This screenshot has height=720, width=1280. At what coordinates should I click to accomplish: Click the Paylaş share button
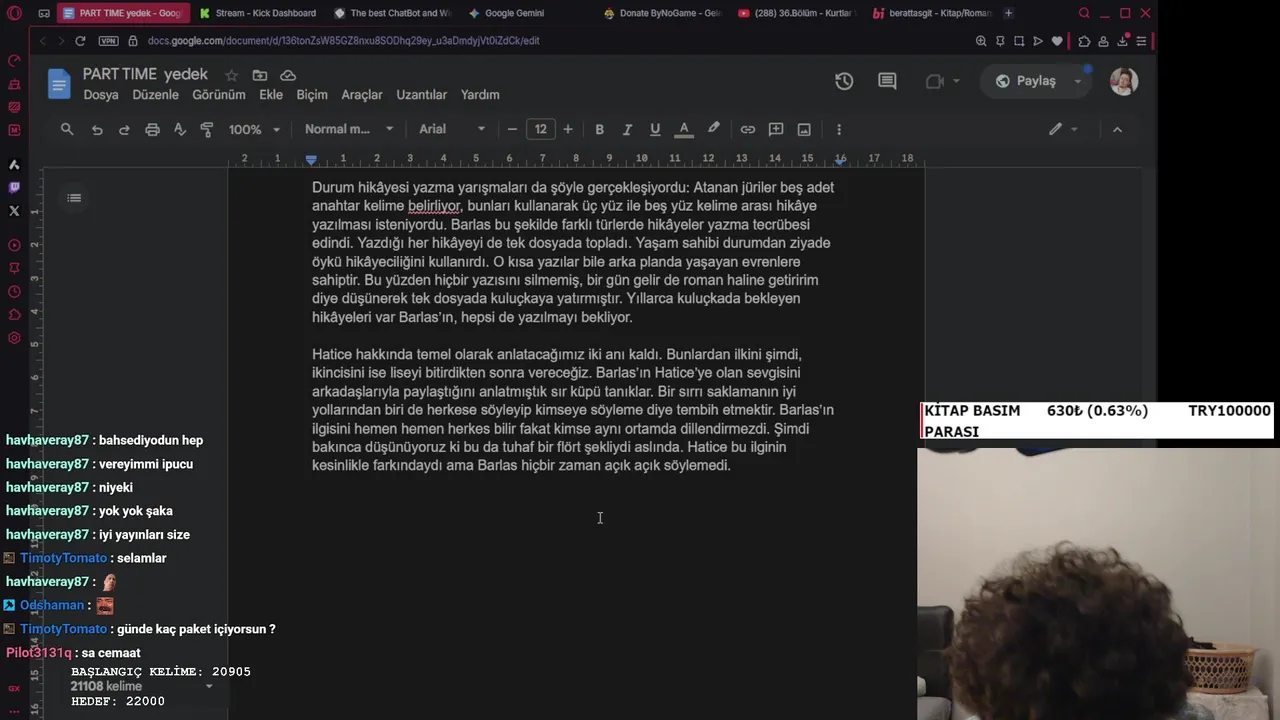pyautogui.click(x=1026, y=81)
